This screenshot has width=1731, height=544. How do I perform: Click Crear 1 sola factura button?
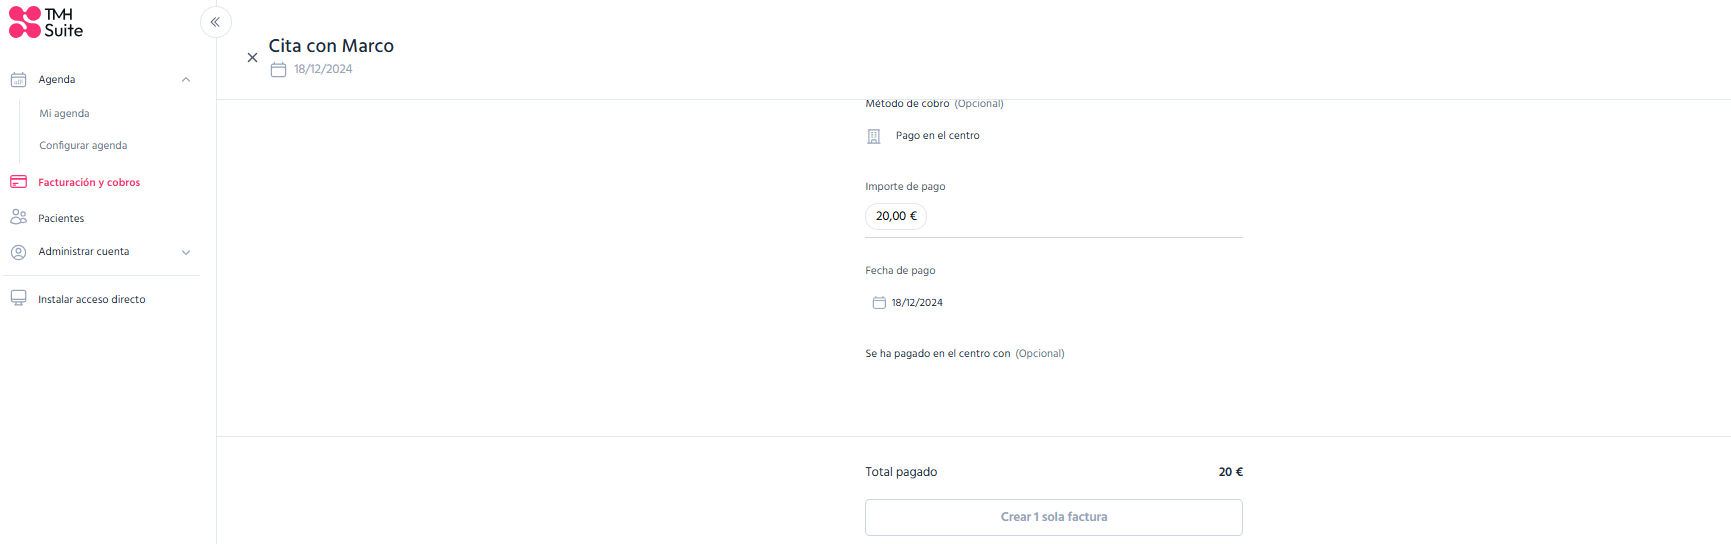point(1054,517)
